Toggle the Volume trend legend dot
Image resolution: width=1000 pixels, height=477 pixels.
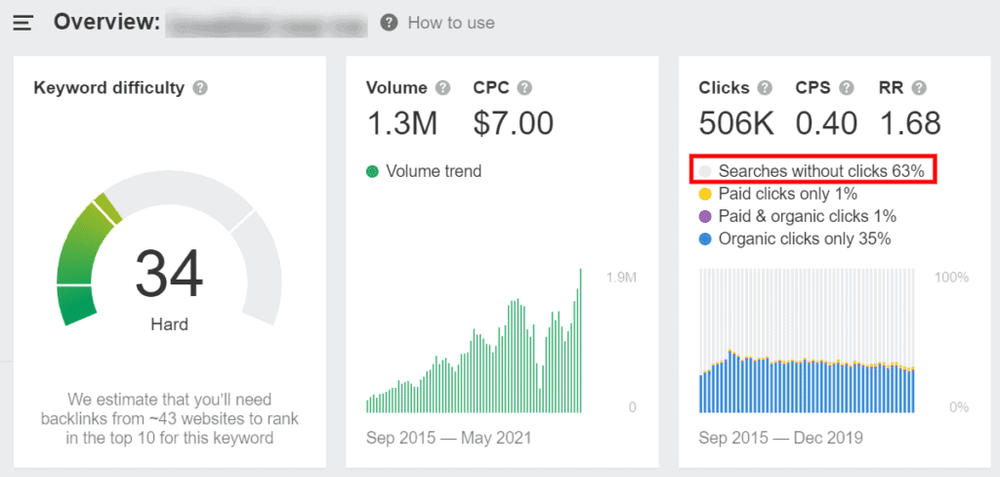(x=372, y=172)
